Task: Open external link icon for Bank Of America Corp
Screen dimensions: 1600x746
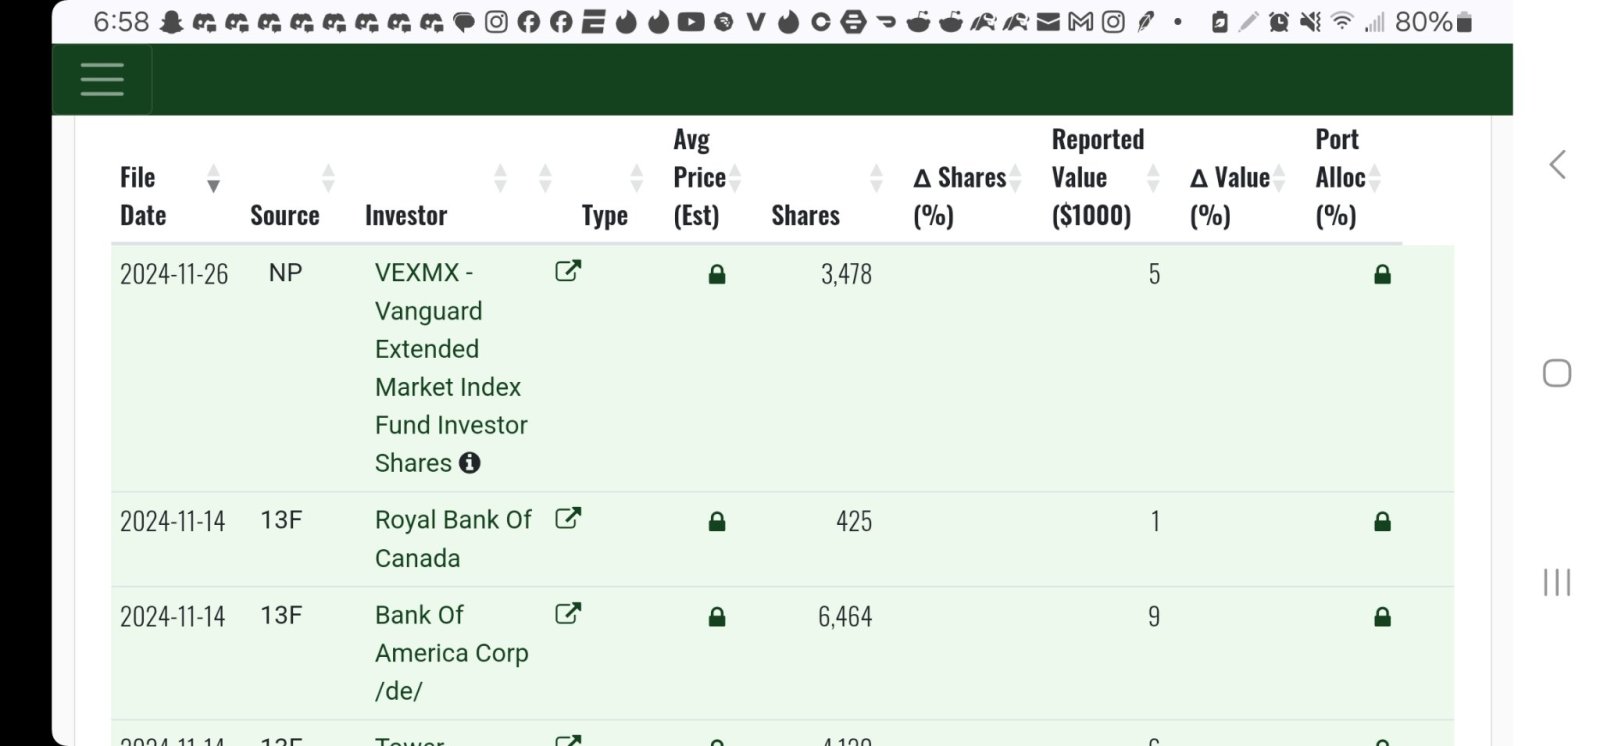Action: pyautogui.click(x=568, y=613)
